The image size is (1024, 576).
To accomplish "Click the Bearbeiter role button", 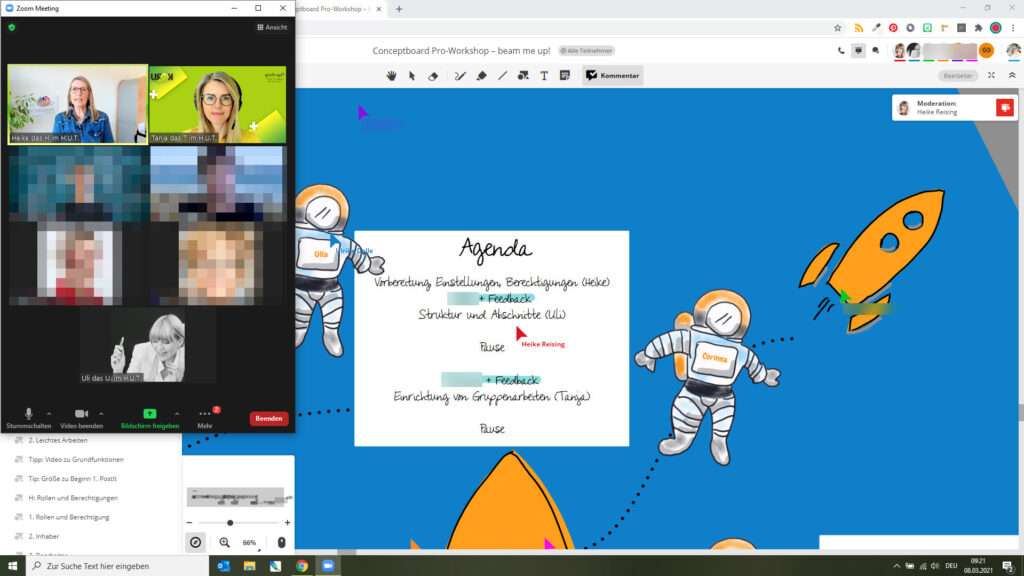I will pos(957,76).
